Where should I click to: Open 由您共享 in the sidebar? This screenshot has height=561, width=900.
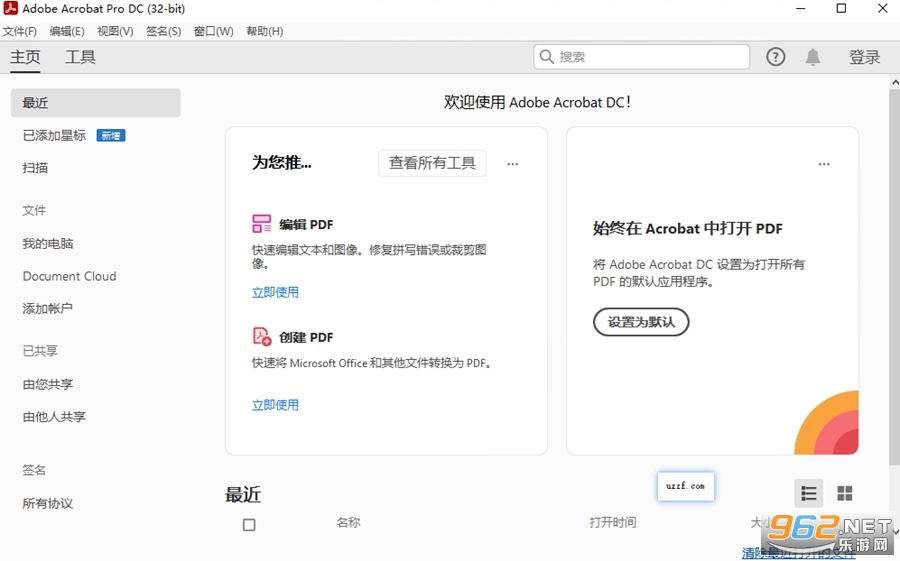click(x=48, y=384)
